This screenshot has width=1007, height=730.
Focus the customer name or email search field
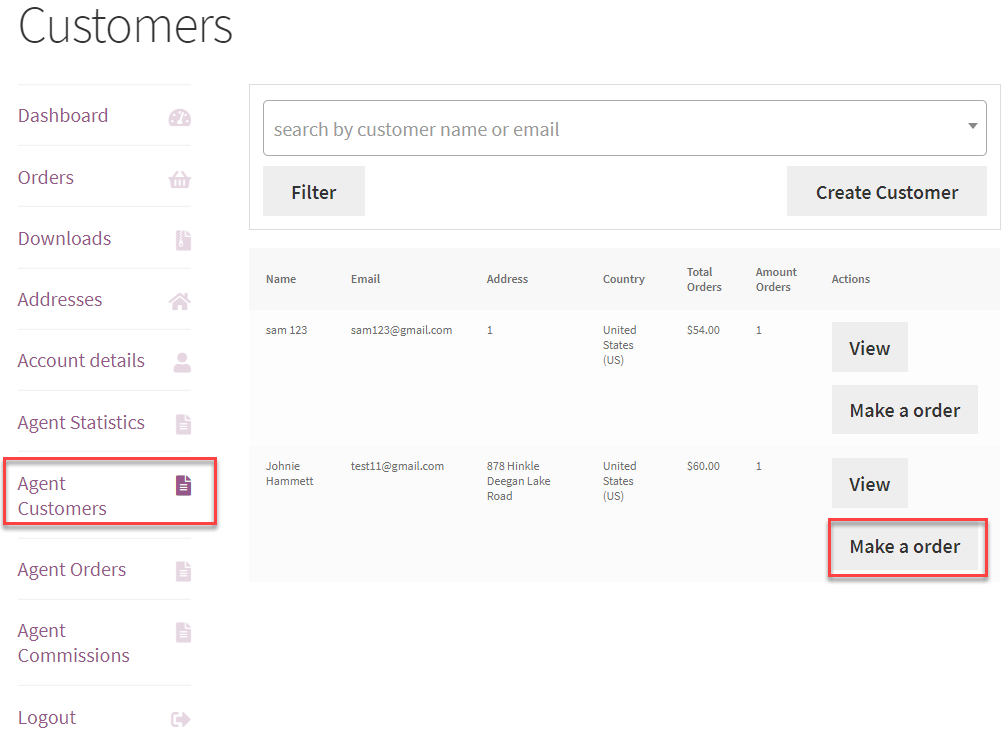click(610, 129)
